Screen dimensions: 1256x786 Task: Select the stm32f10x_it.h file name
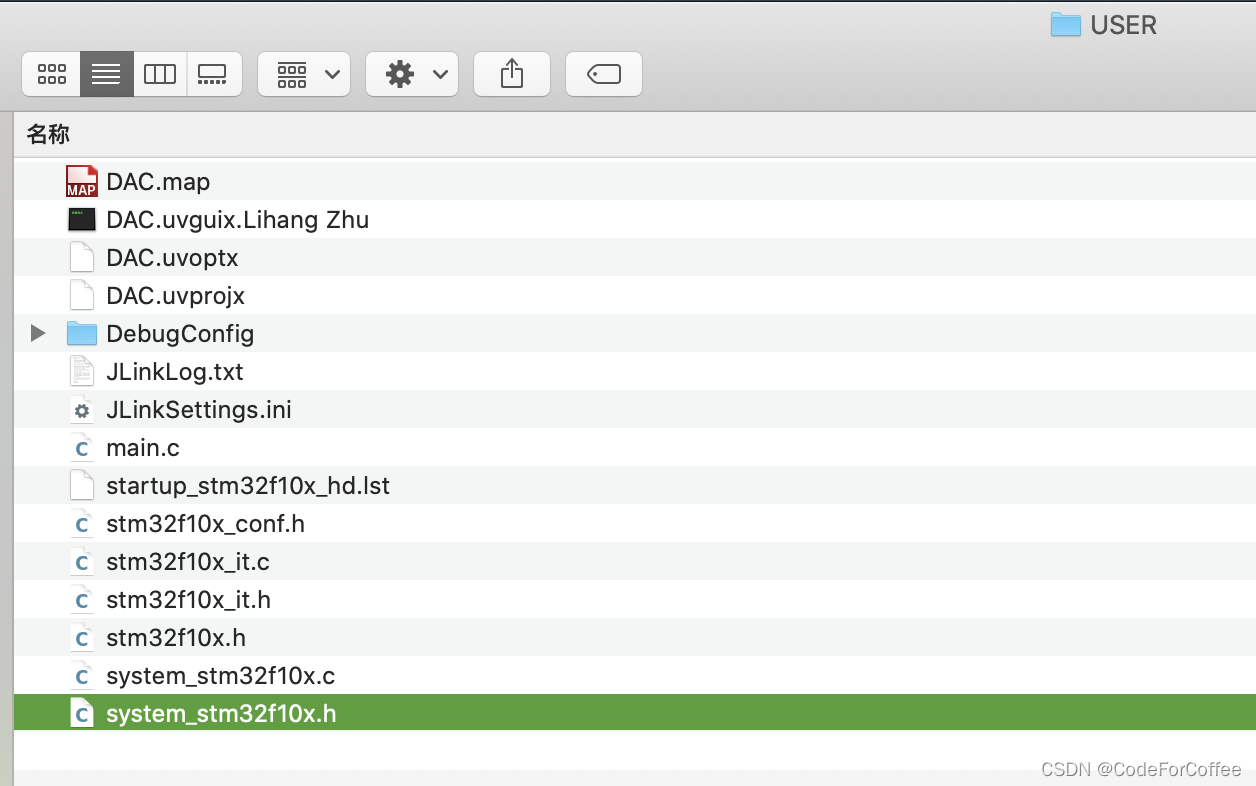(x=188, y=600)
